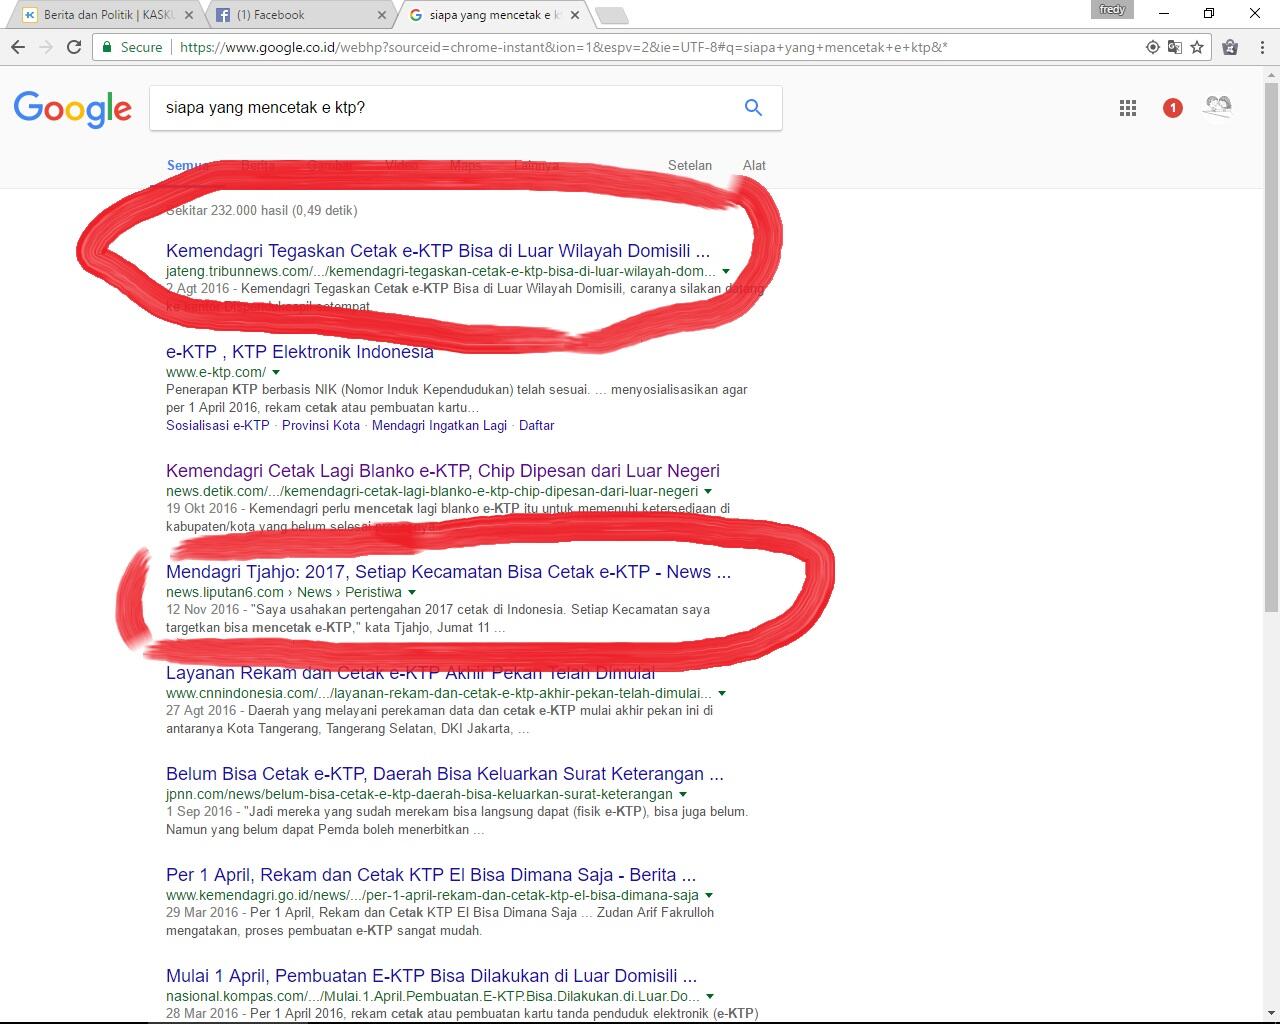Viewport: 1280px width, 1024px height.
Task: Open Layanan Rekam dan Cetak e-KTP result
Action: [x=410, y=672]
